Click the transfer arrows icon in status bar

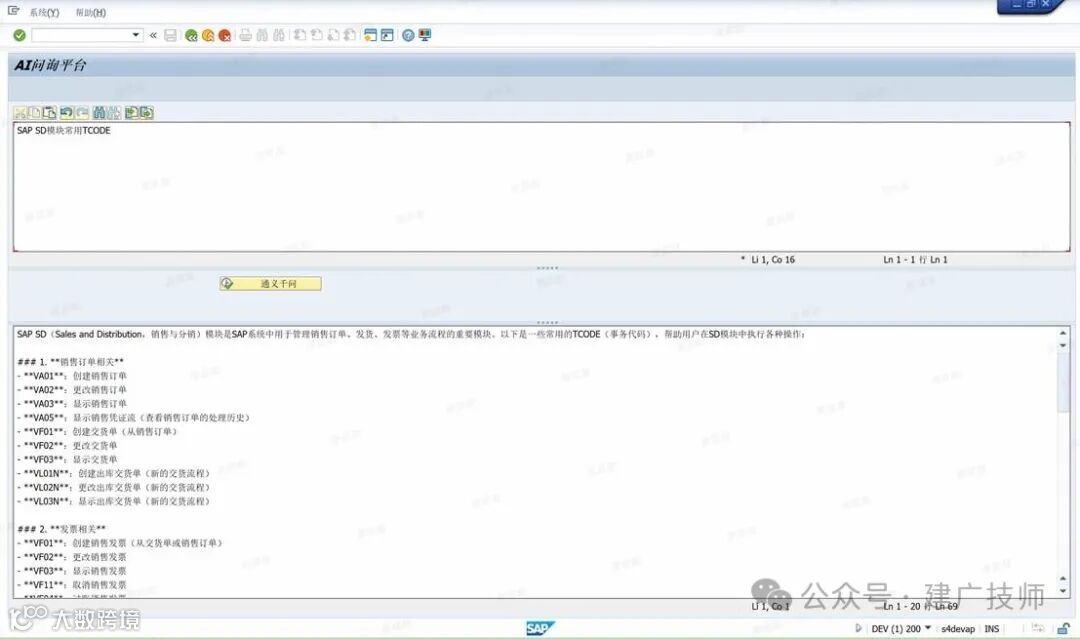pyautogui.click(x=1038, y=629)
